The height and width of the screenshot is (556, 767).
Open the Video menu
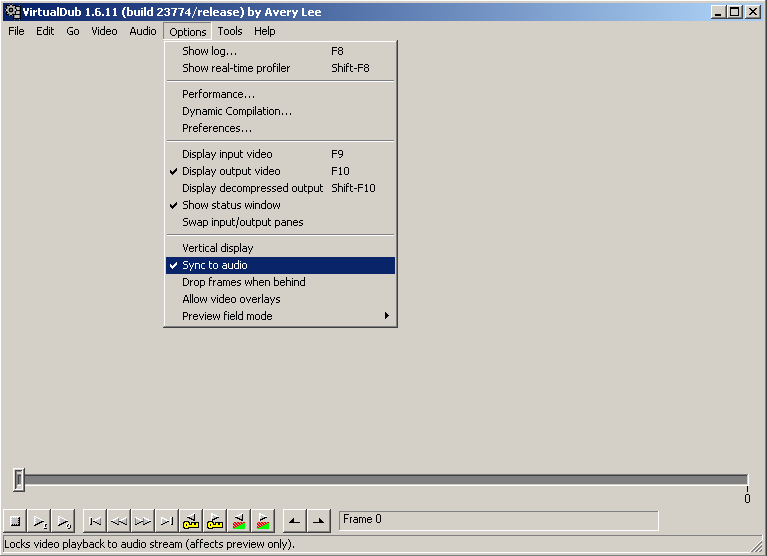click(104, 31)
